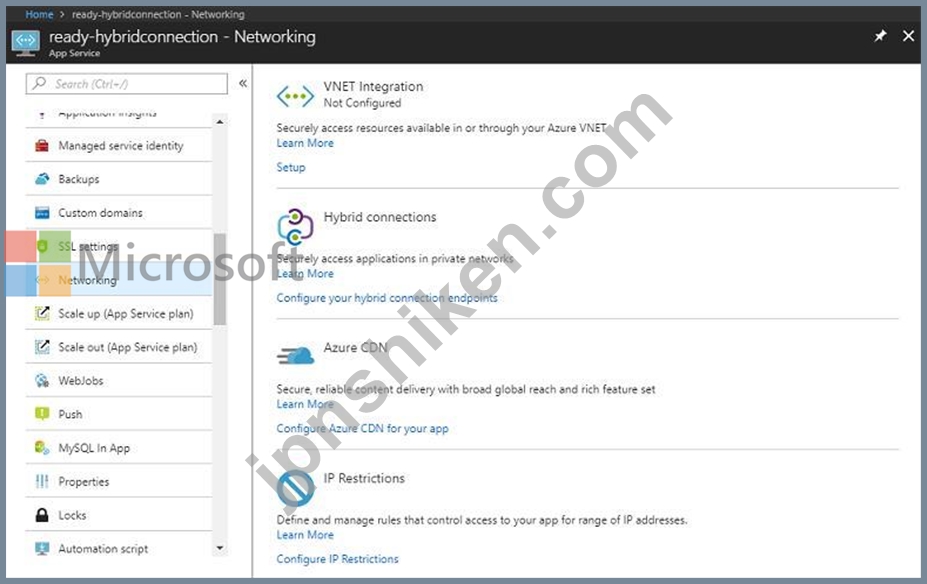This screenshot has height=584, width=927.
Task: Click the Azure CDN heading
Action: 355,348
